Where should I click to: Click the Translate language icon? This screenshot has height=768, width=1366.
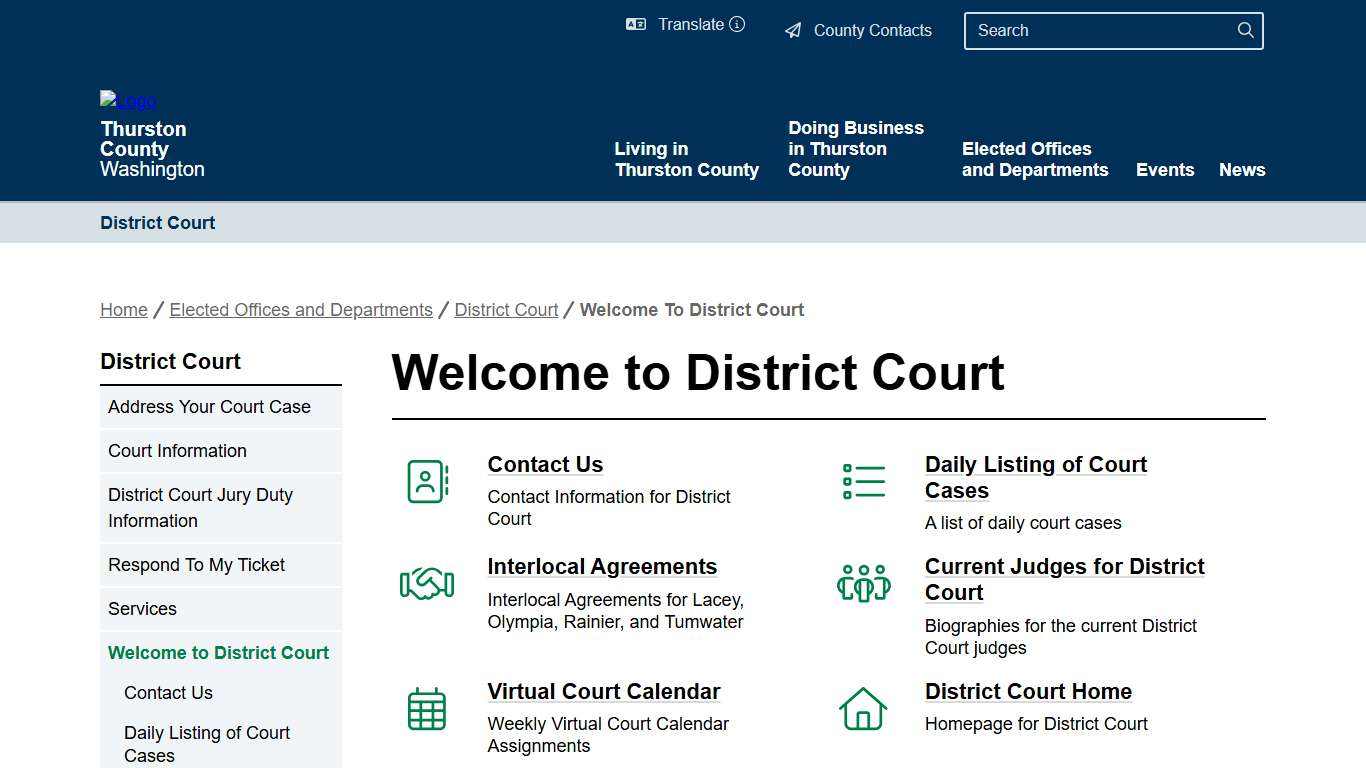(x=636, y=24)
